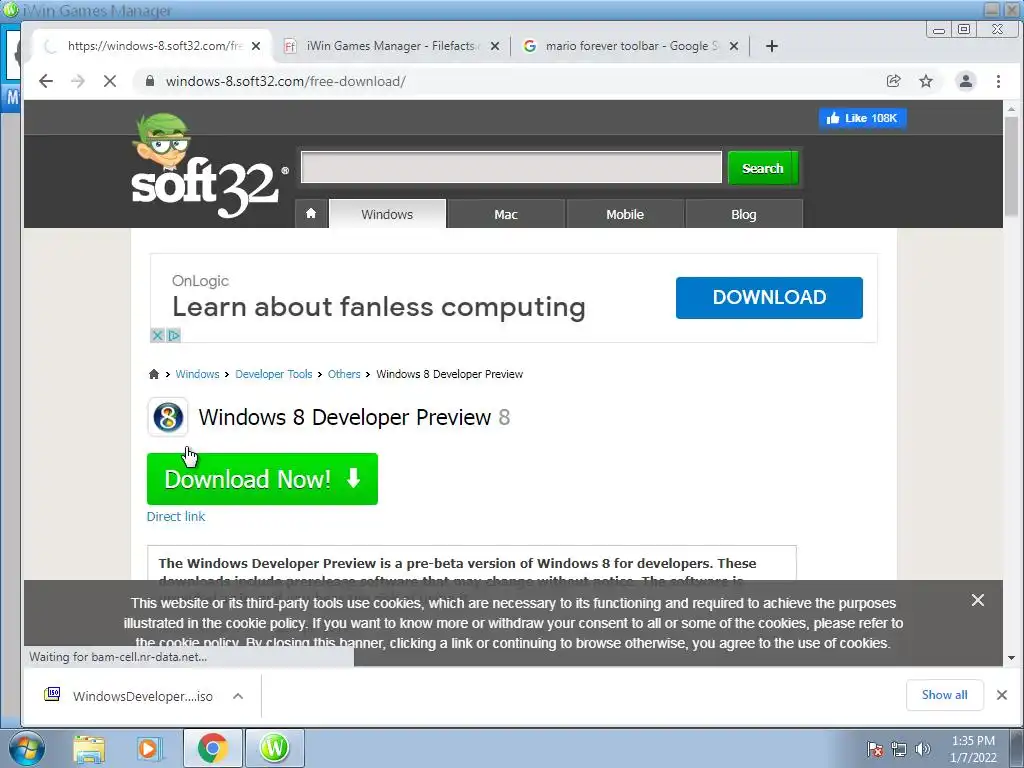Click the volume speaker tray icon
The height and width of the screenshot is (768, 1024).
[923, 749]
